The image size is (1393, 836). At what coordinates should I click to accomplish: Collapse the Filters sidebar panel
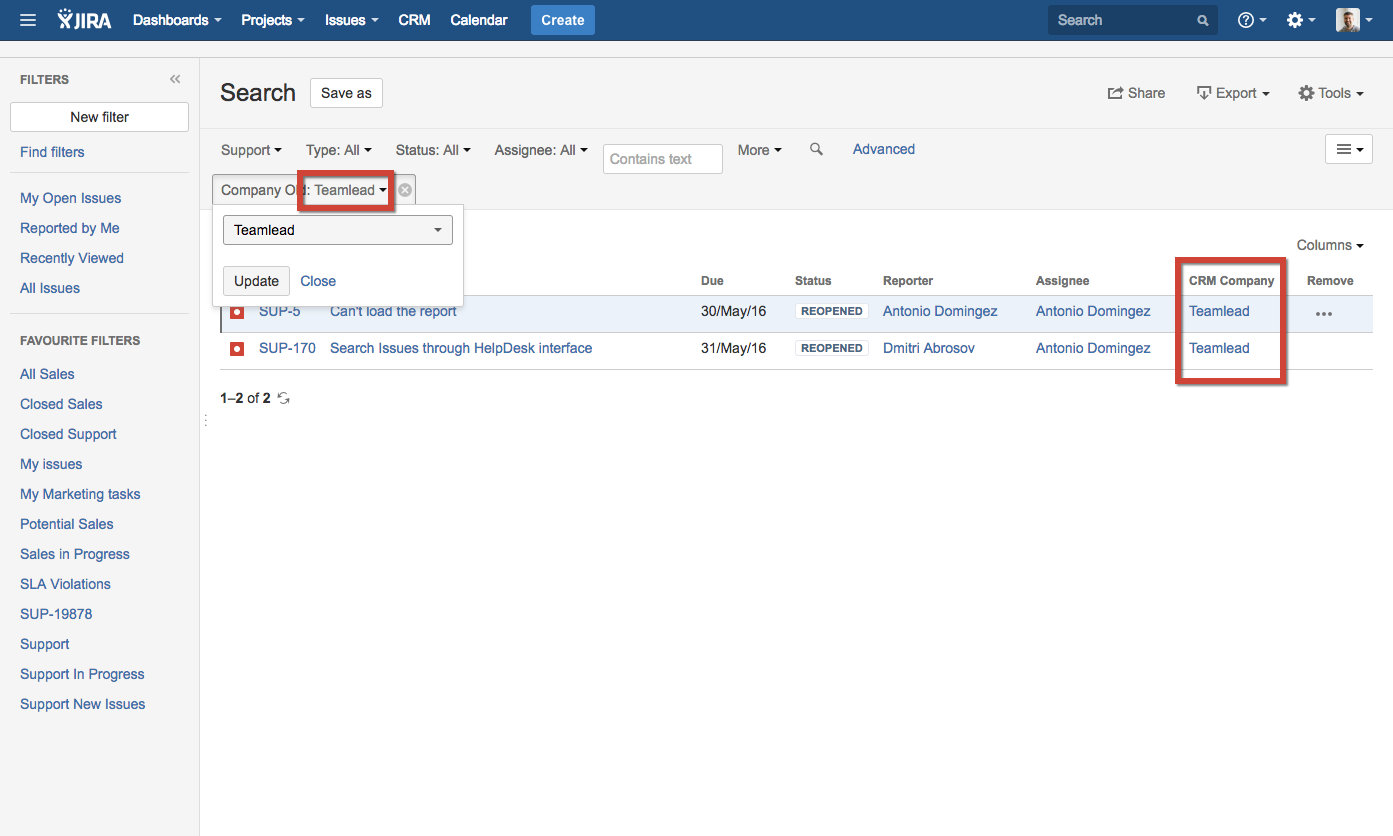point(175,80)
